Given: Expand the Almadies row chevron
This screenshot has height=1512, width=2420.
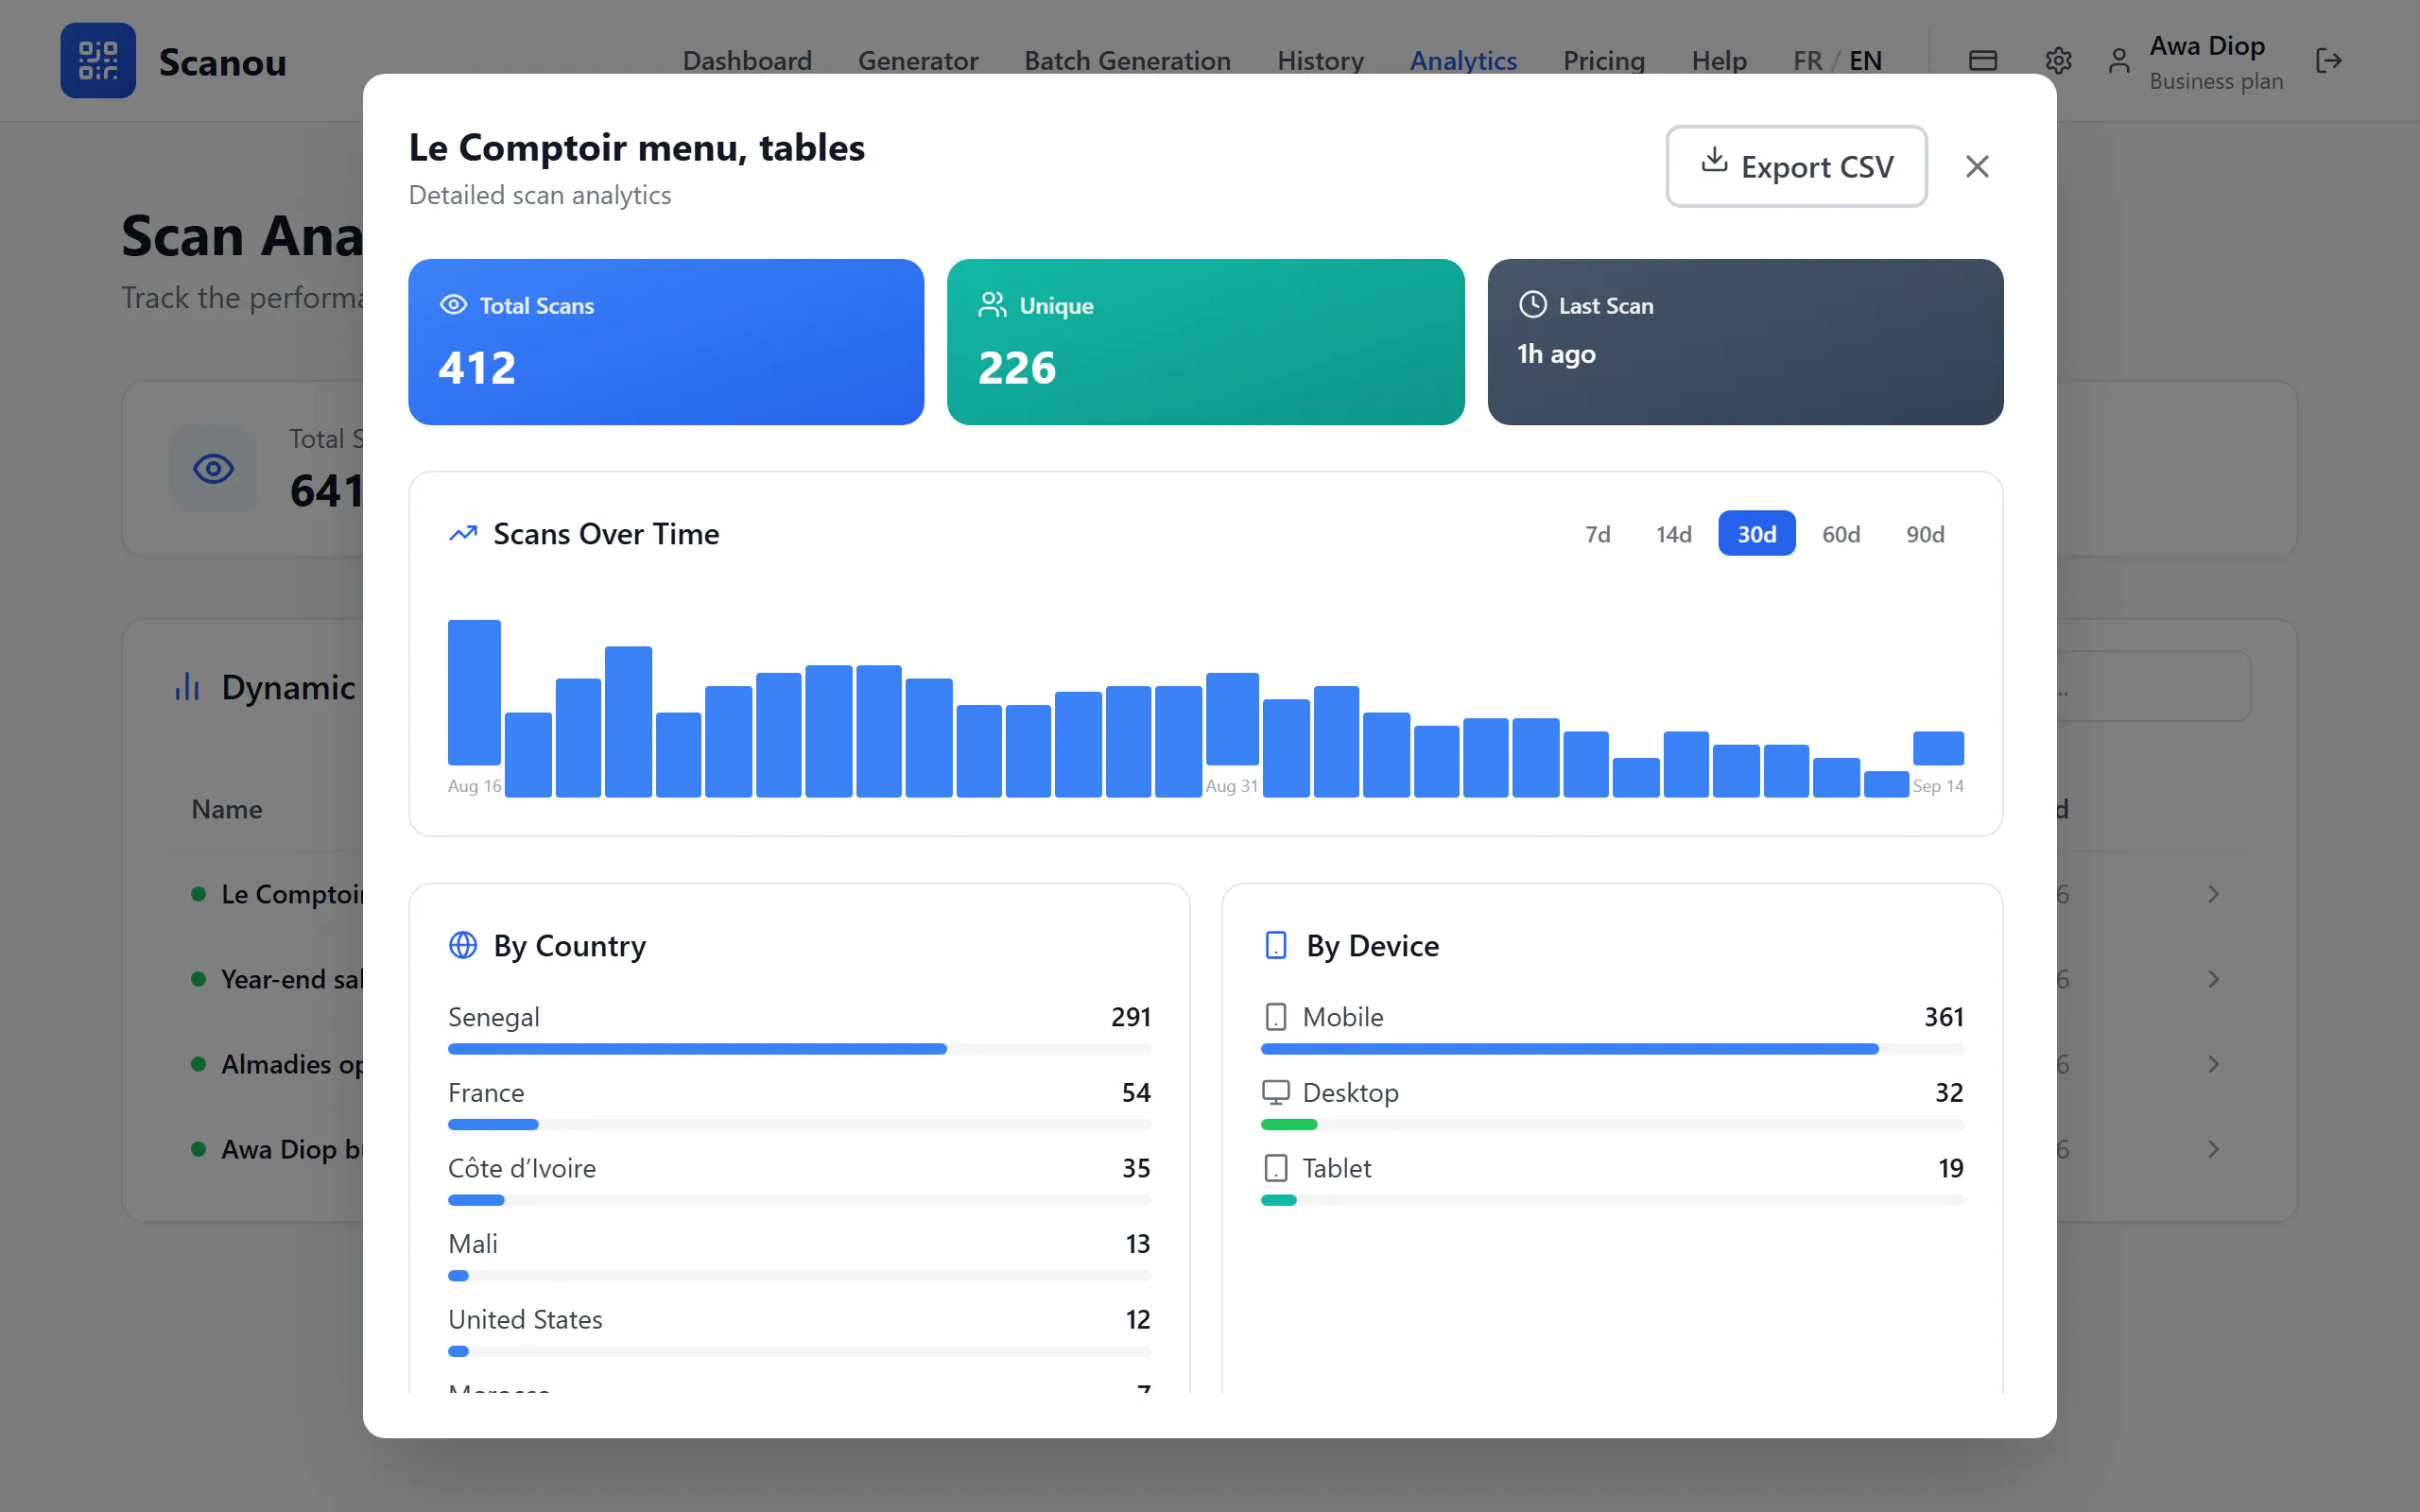Looking at the screenshot, I should pyautogui.click(x=2213, y=1064).
